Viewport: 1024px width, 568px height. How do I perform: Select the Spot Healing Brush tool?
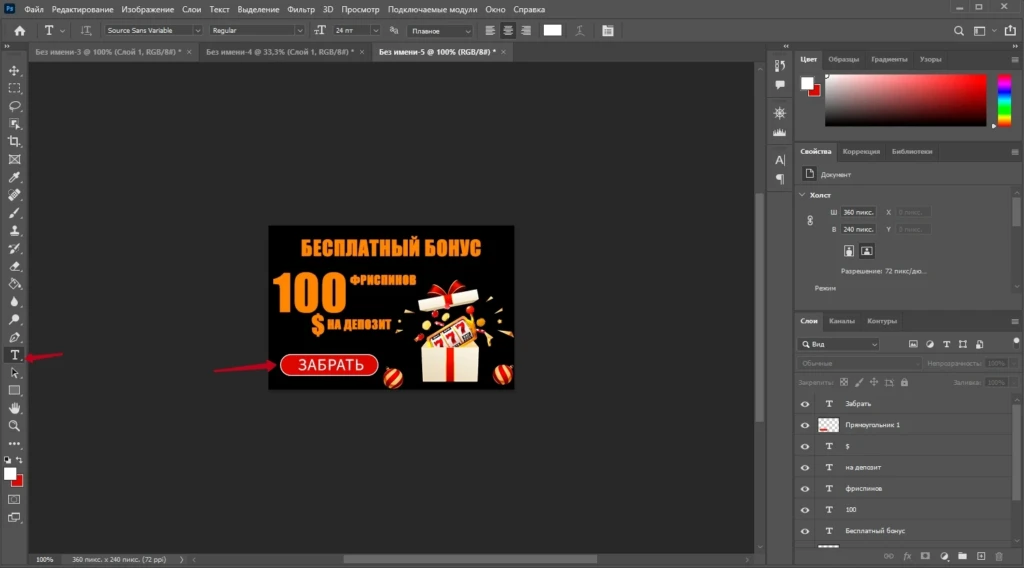(14, 195)
